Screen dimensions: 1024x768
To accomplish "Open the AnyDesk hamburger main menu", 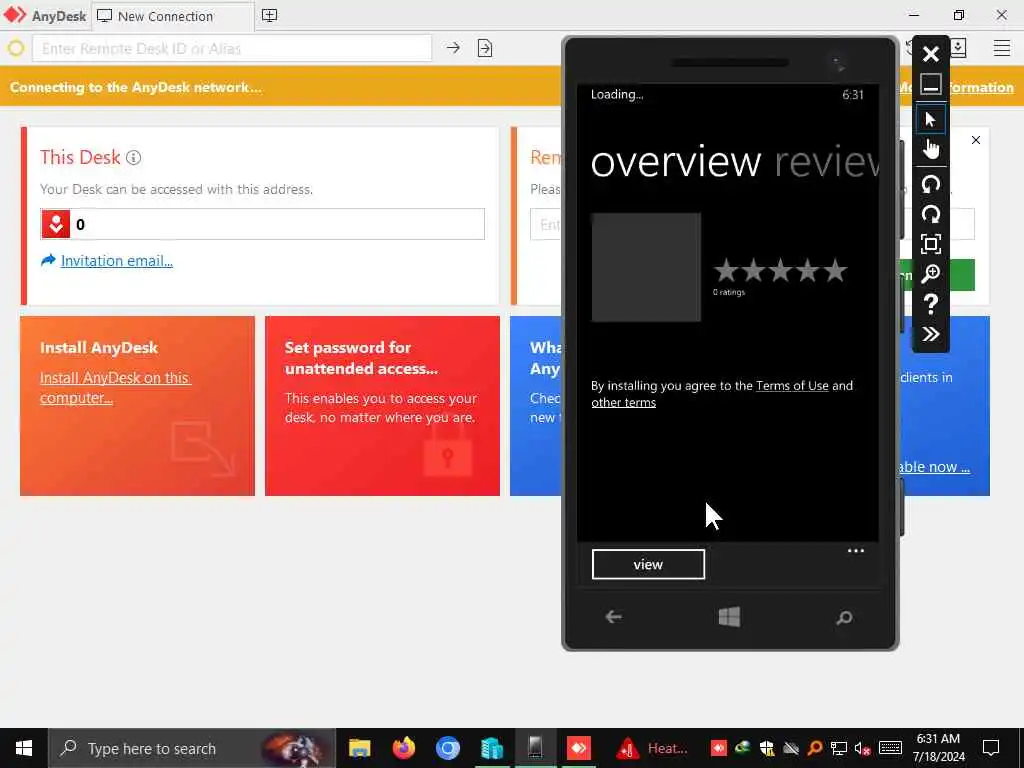I will pyautogui.click(x=1002, y=48).
